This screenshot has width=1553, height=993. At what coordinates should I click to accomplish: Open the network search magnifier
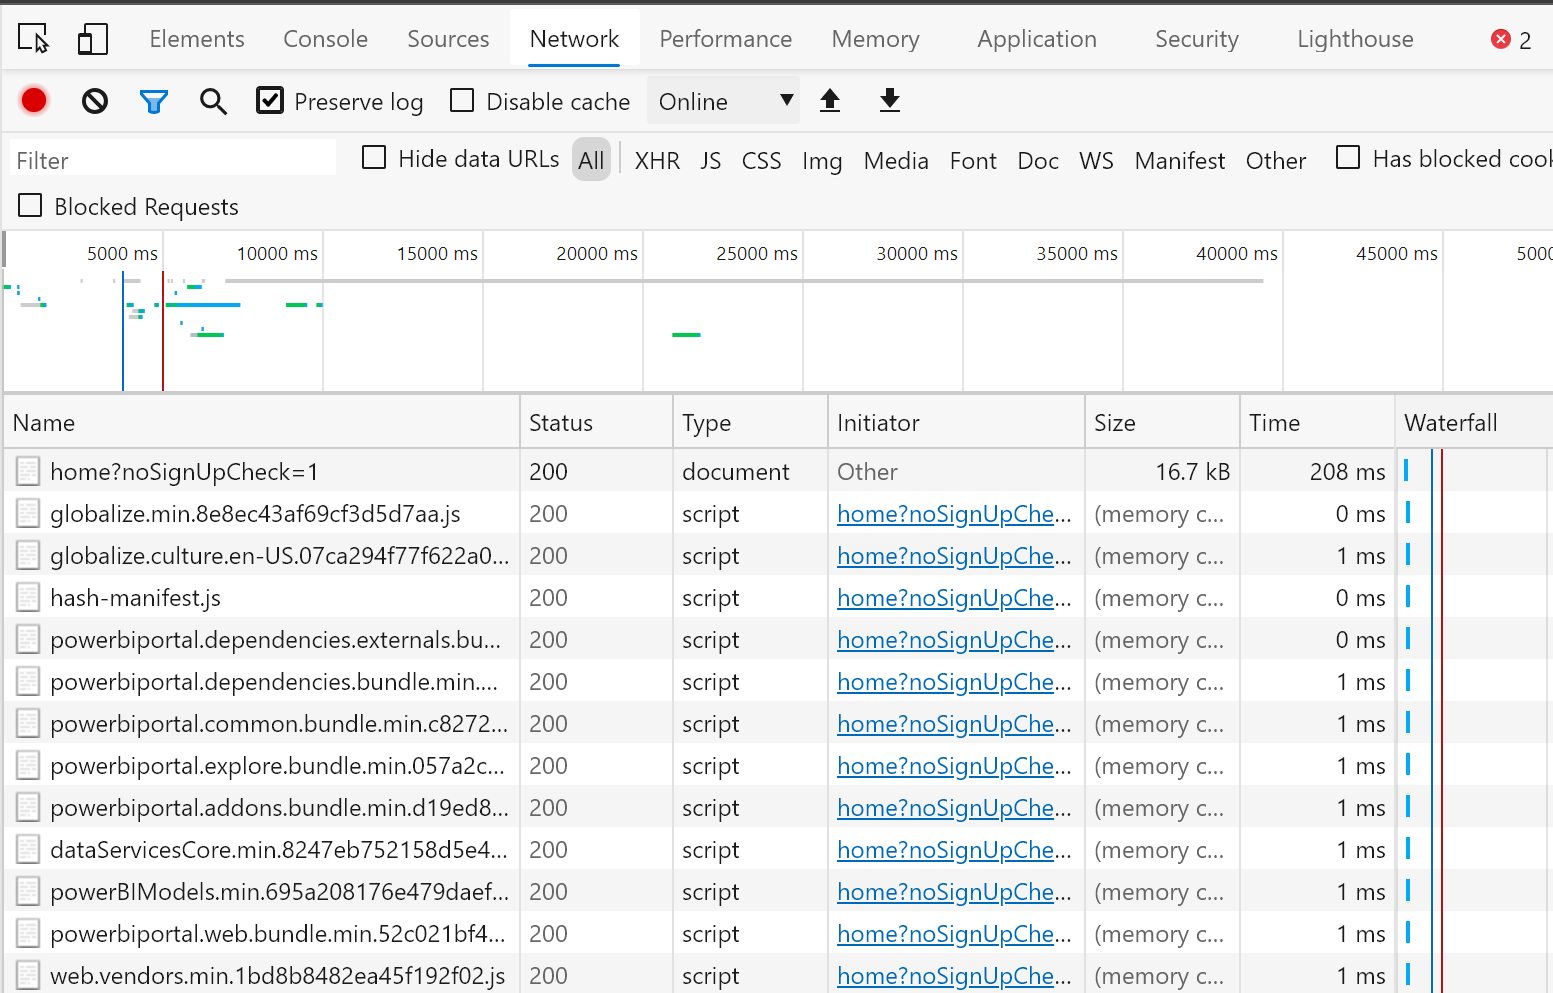213,101
